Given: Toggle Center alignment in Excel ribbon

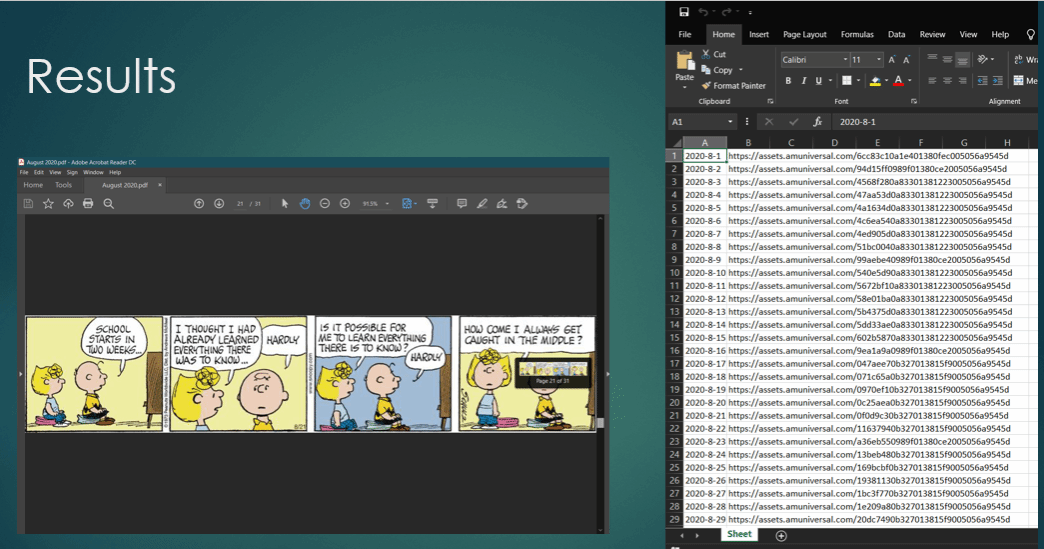Looking at the screenshot, I should (x=947, y=81).
